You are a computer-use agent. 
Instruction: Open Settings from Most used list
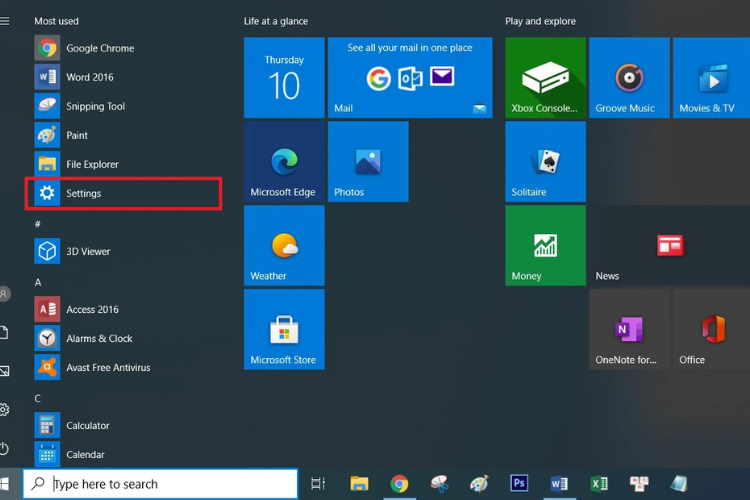coord(123,193)
